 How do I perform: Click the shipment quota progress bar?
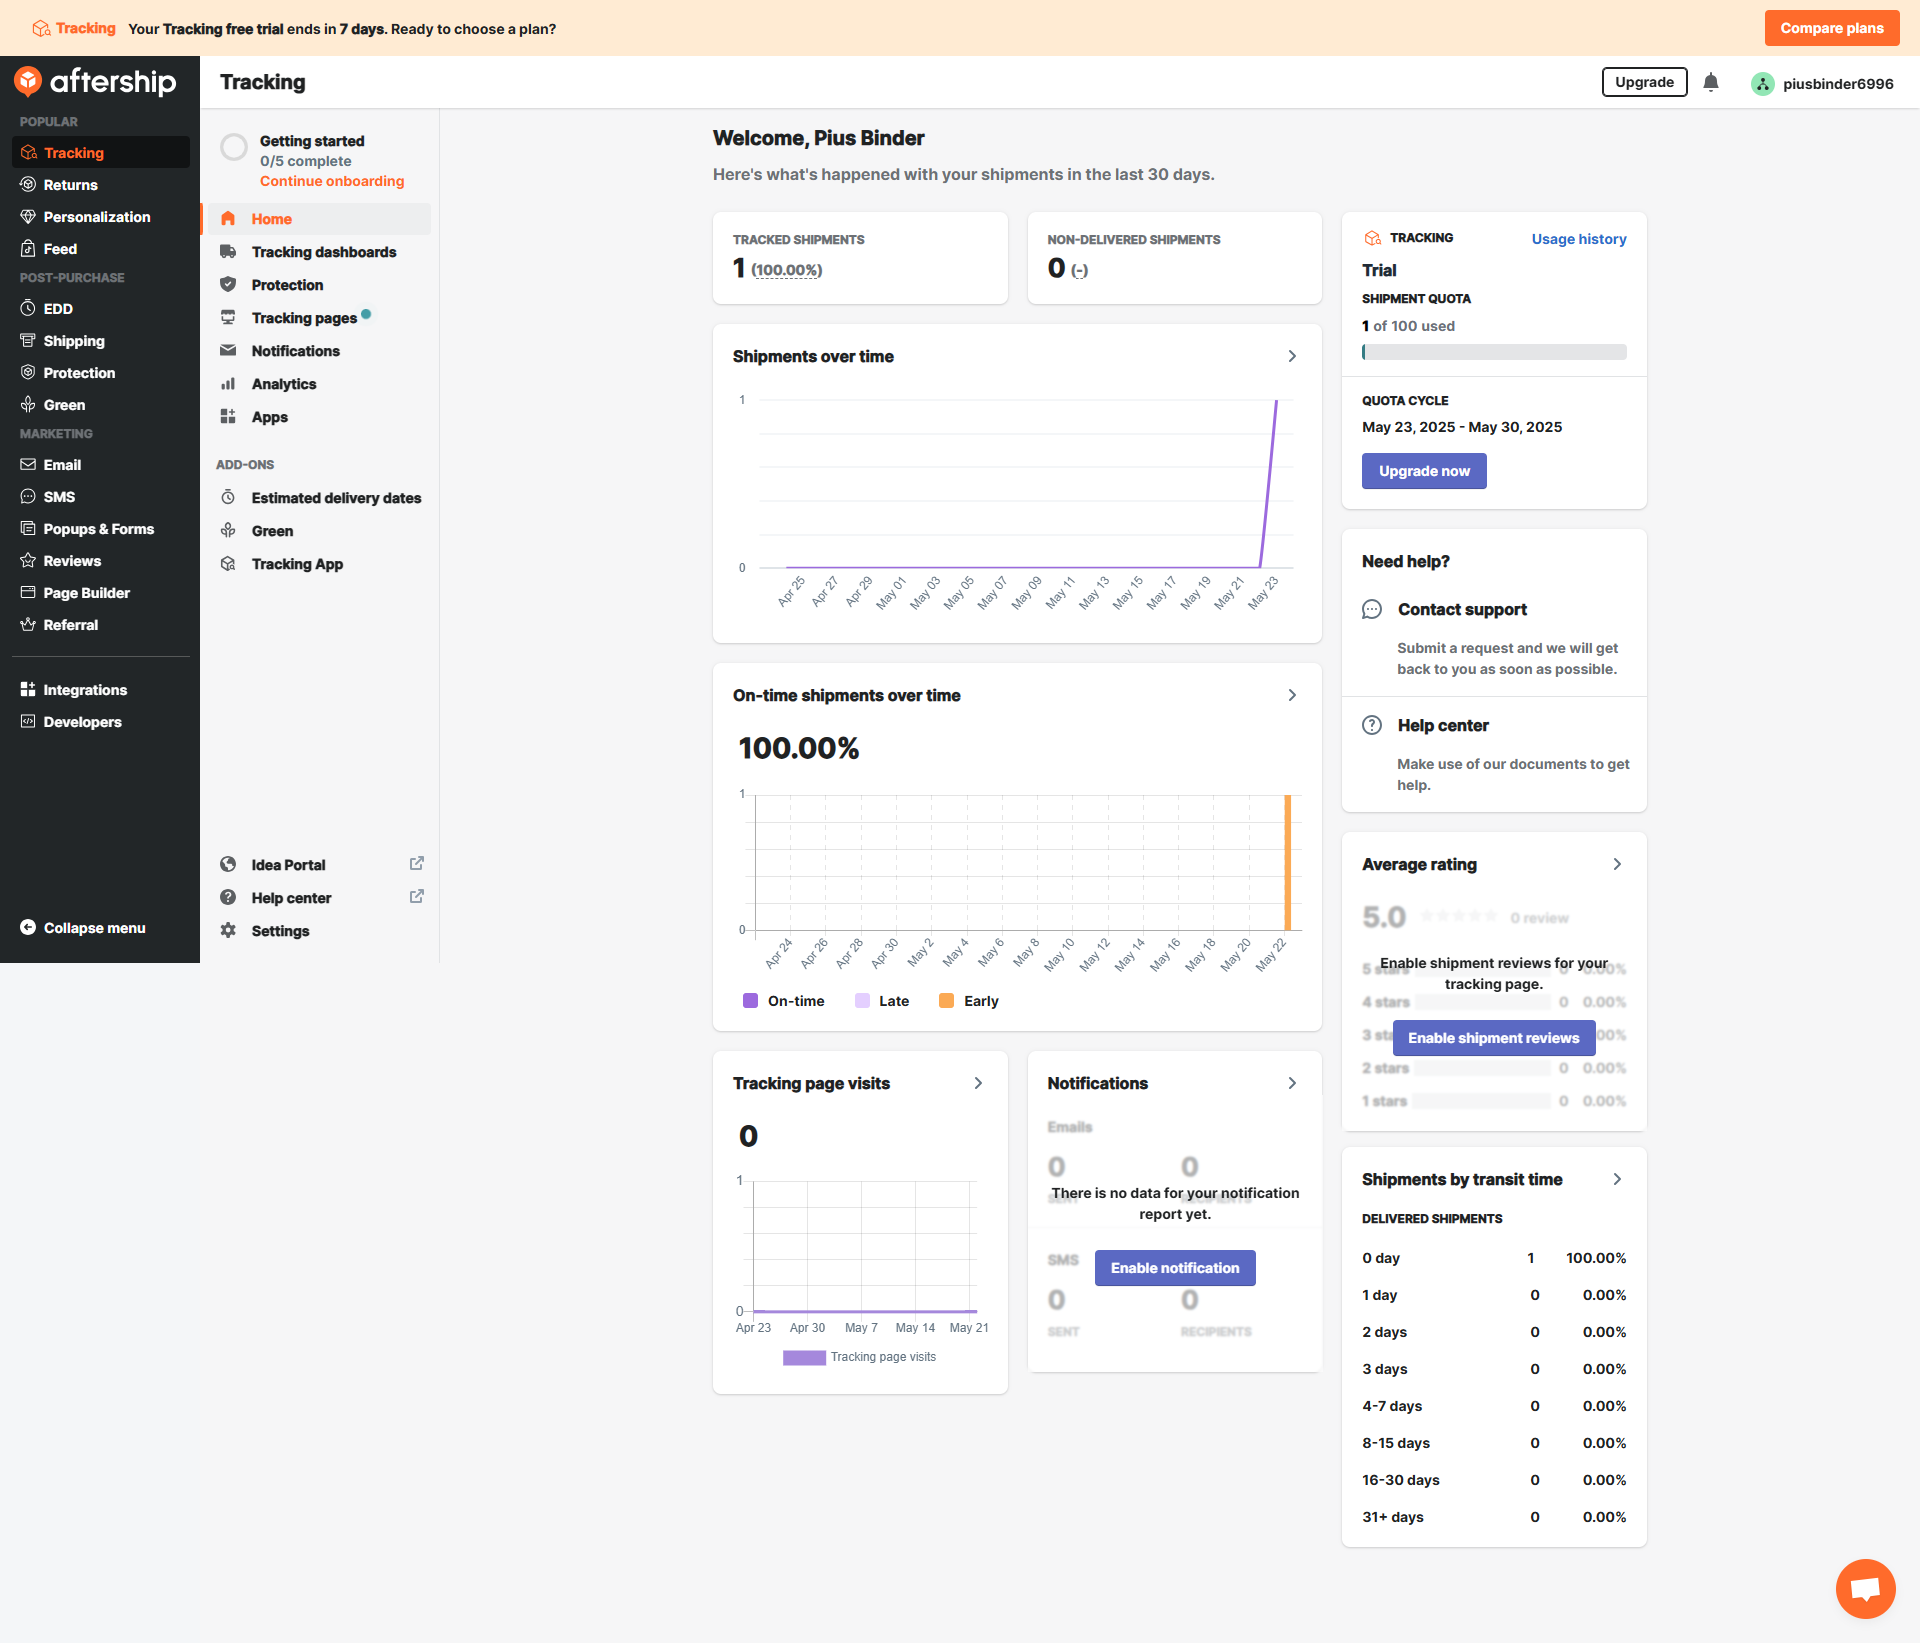(x=1493, y=352)
